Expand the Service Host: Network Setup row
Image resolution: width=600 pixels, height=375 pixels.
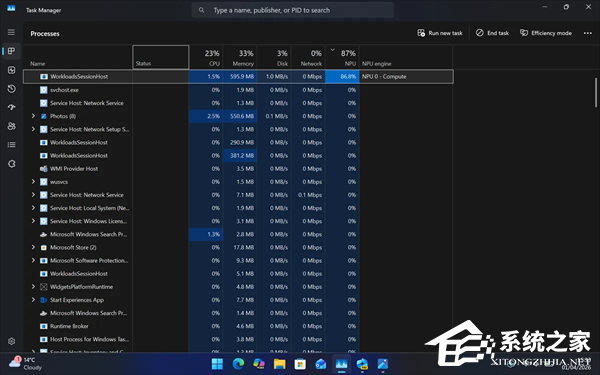click(x=33, y=129)
